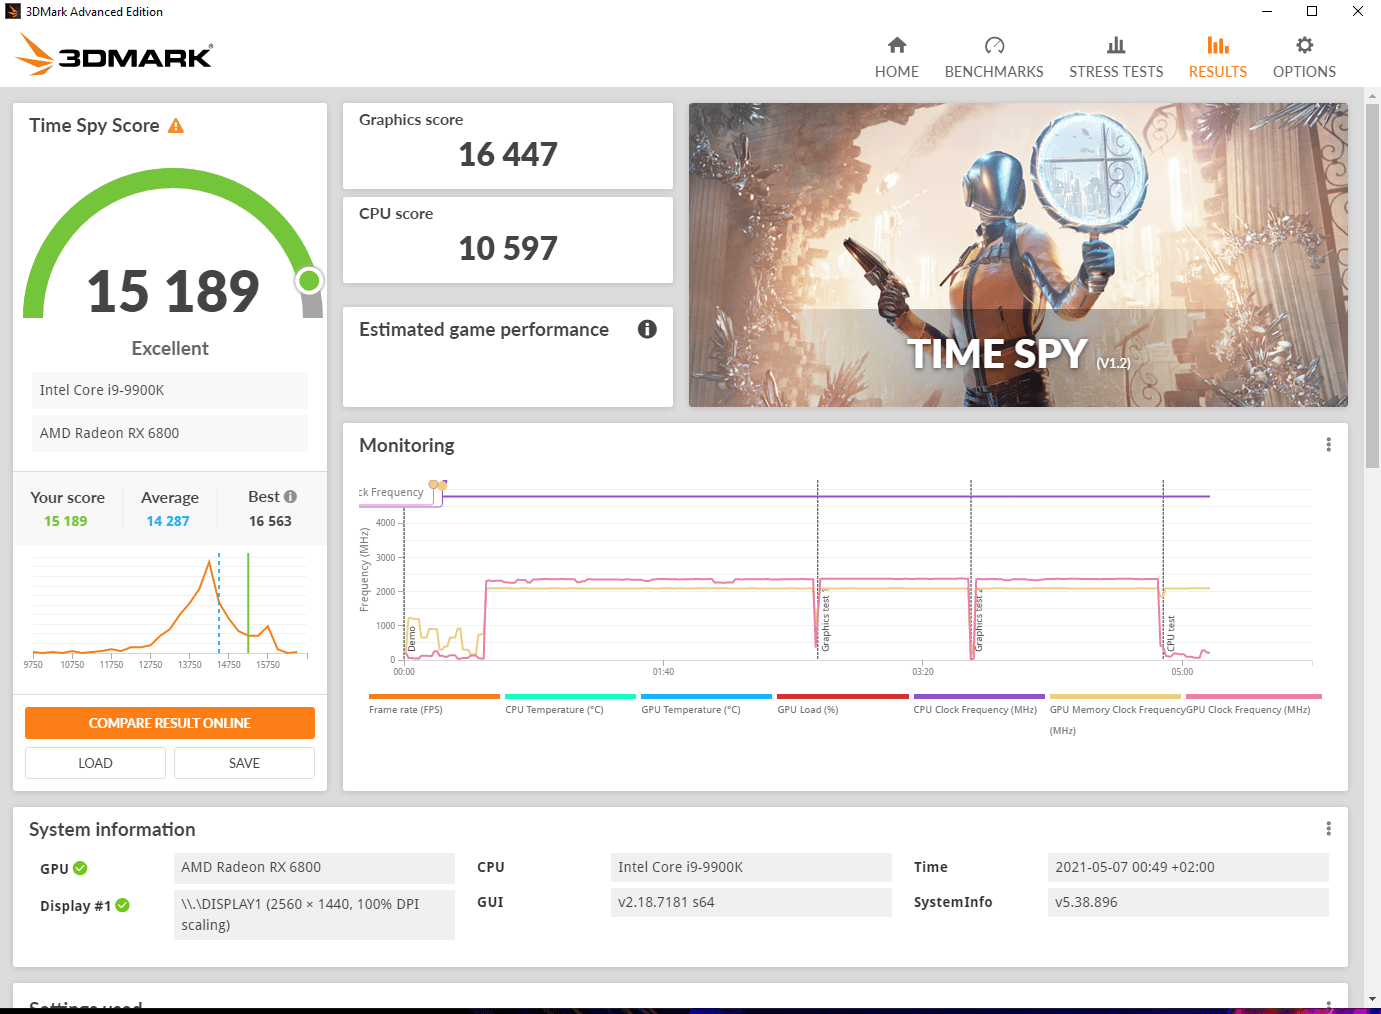1381x1014 pixels.
Task: Click Your score value 15 189
Action: click(66, 521)
